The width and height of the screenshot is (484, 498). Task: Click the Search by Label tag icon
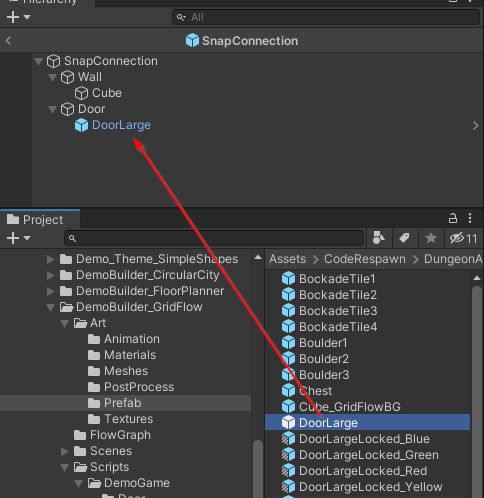pos(404,238)
